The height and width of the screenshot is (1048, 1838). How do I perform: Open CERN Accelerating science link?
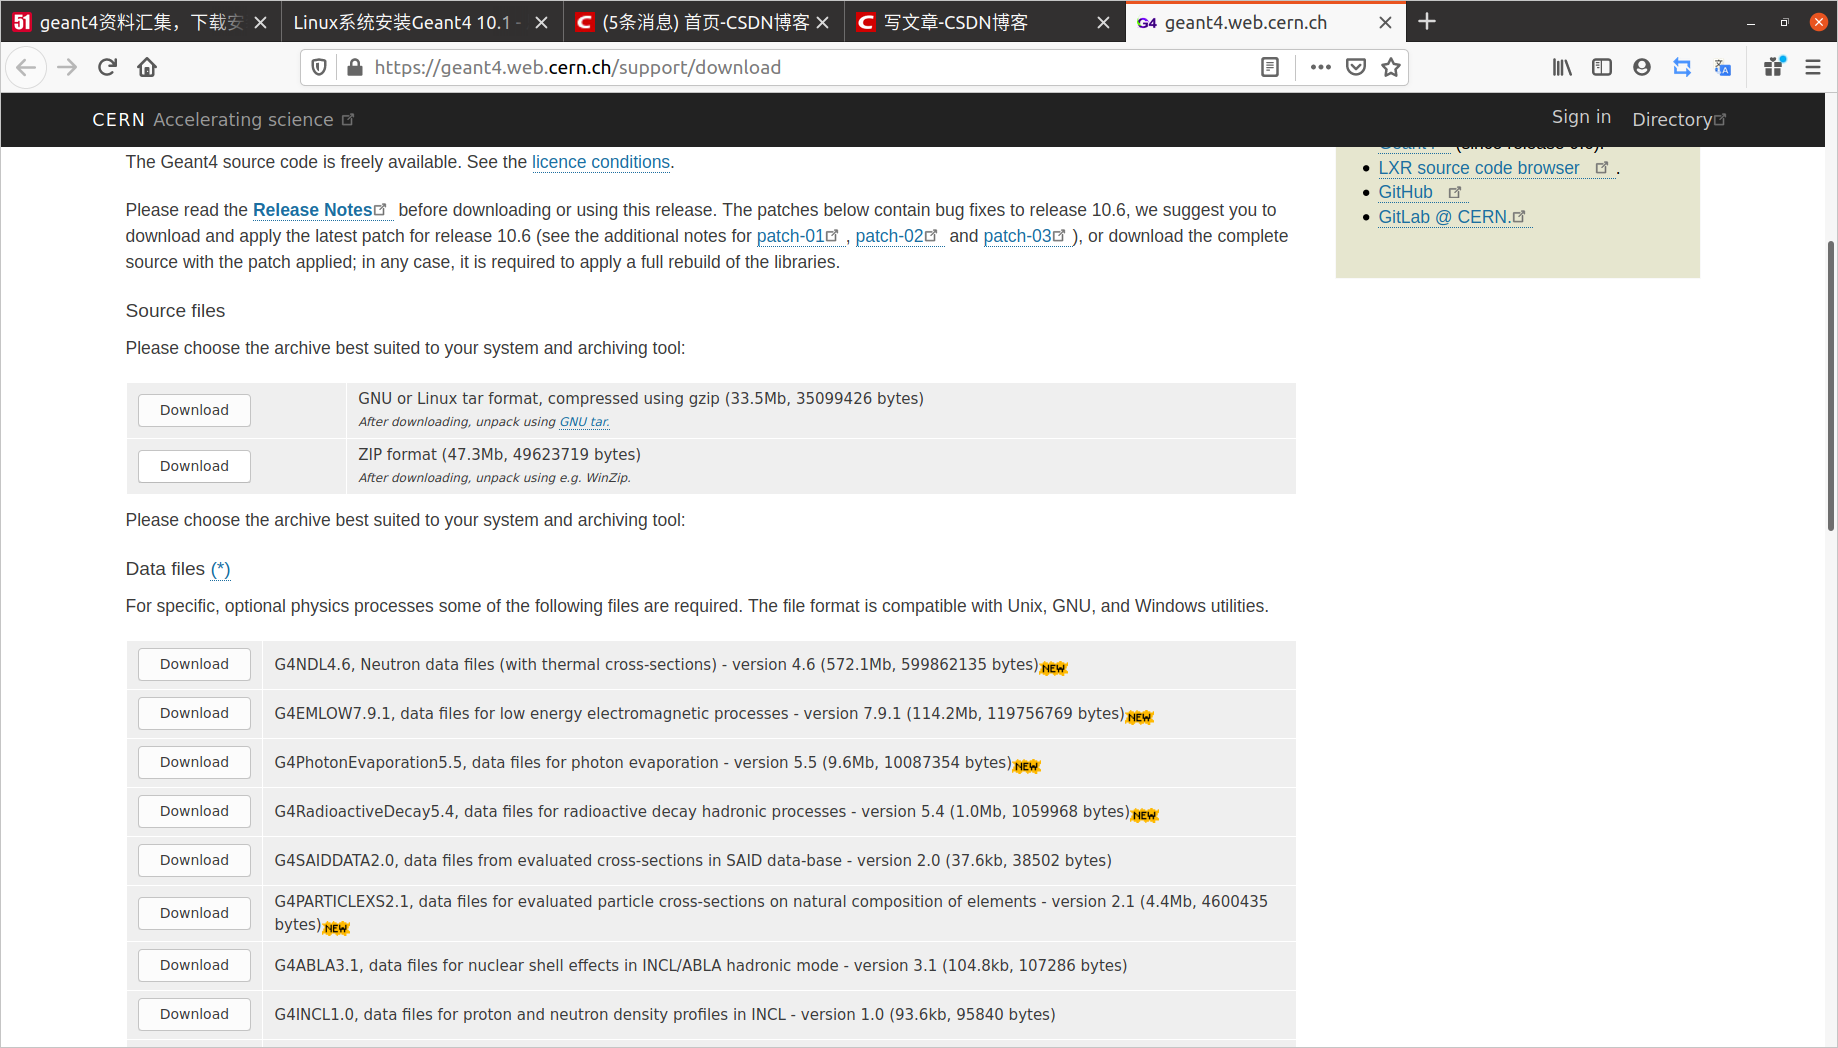(x=223, y=119)
